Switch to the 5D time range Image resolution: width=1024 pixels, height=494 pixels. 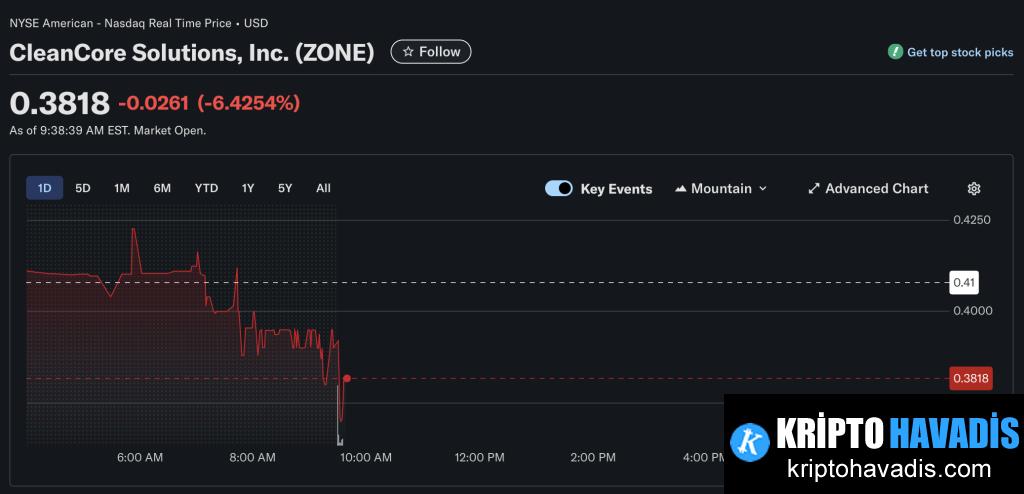click(x=83, y=188)
